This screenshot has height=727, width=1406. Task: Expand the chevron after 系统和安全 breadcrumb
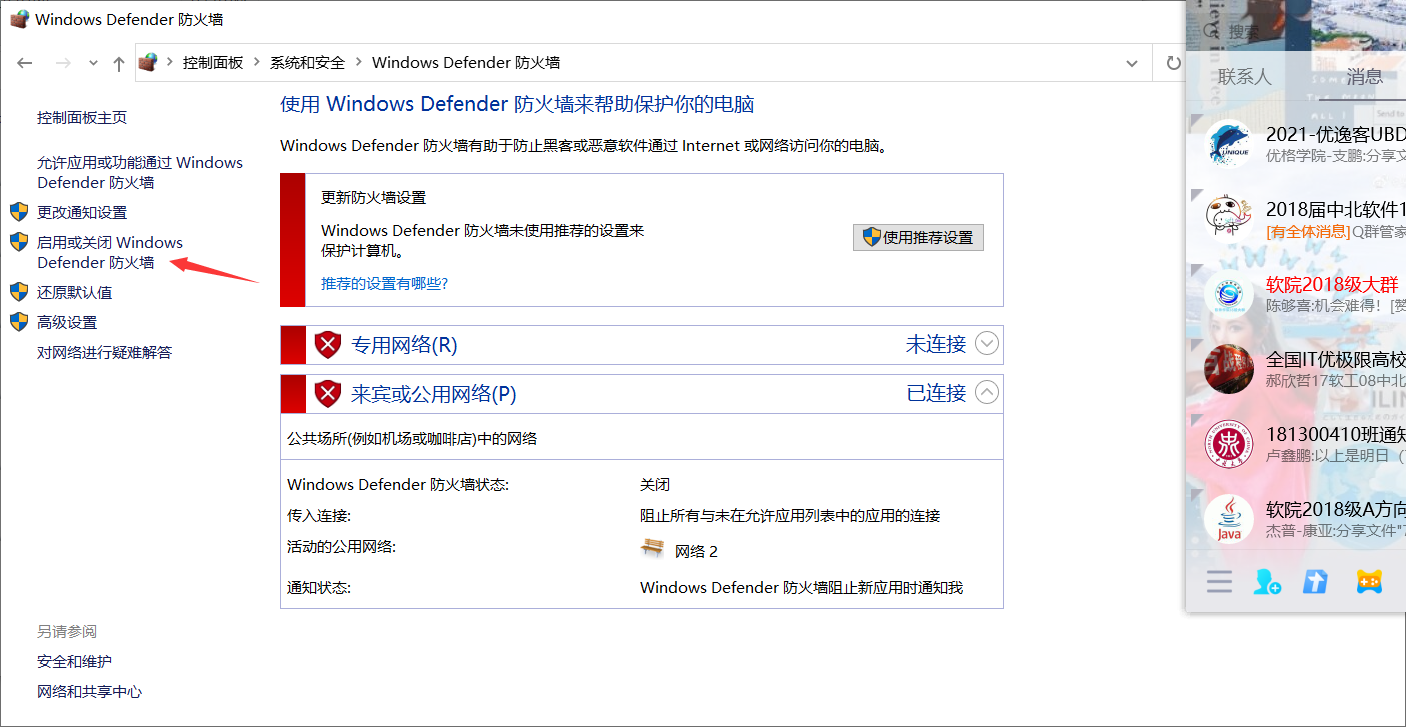tap(358, 62)
